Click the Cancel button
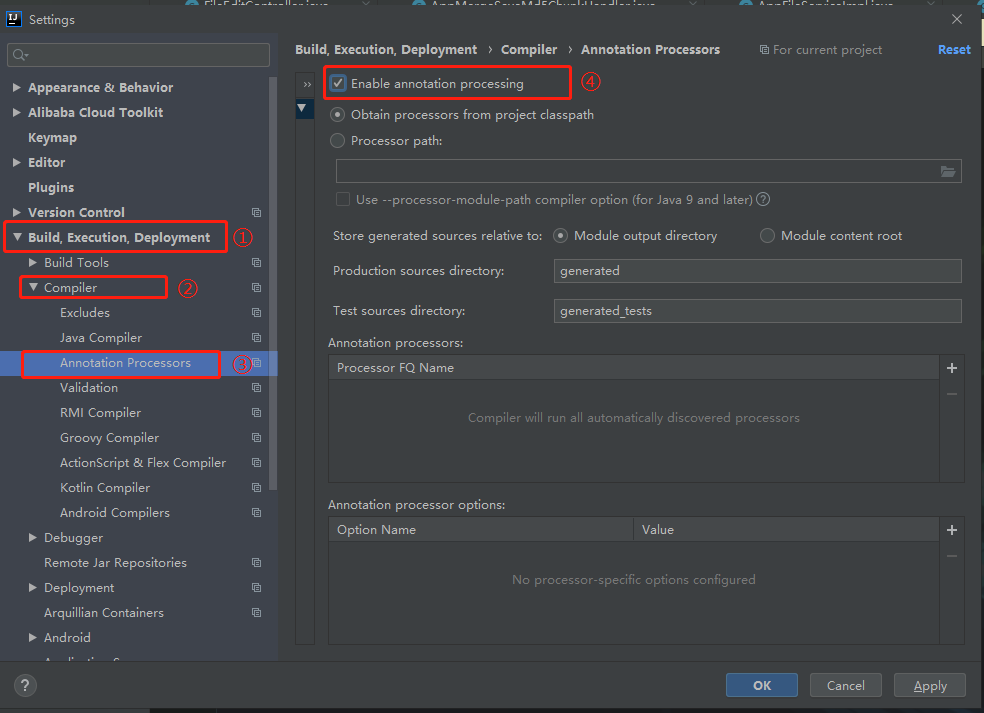984x713 pixels. coord(845,685)
